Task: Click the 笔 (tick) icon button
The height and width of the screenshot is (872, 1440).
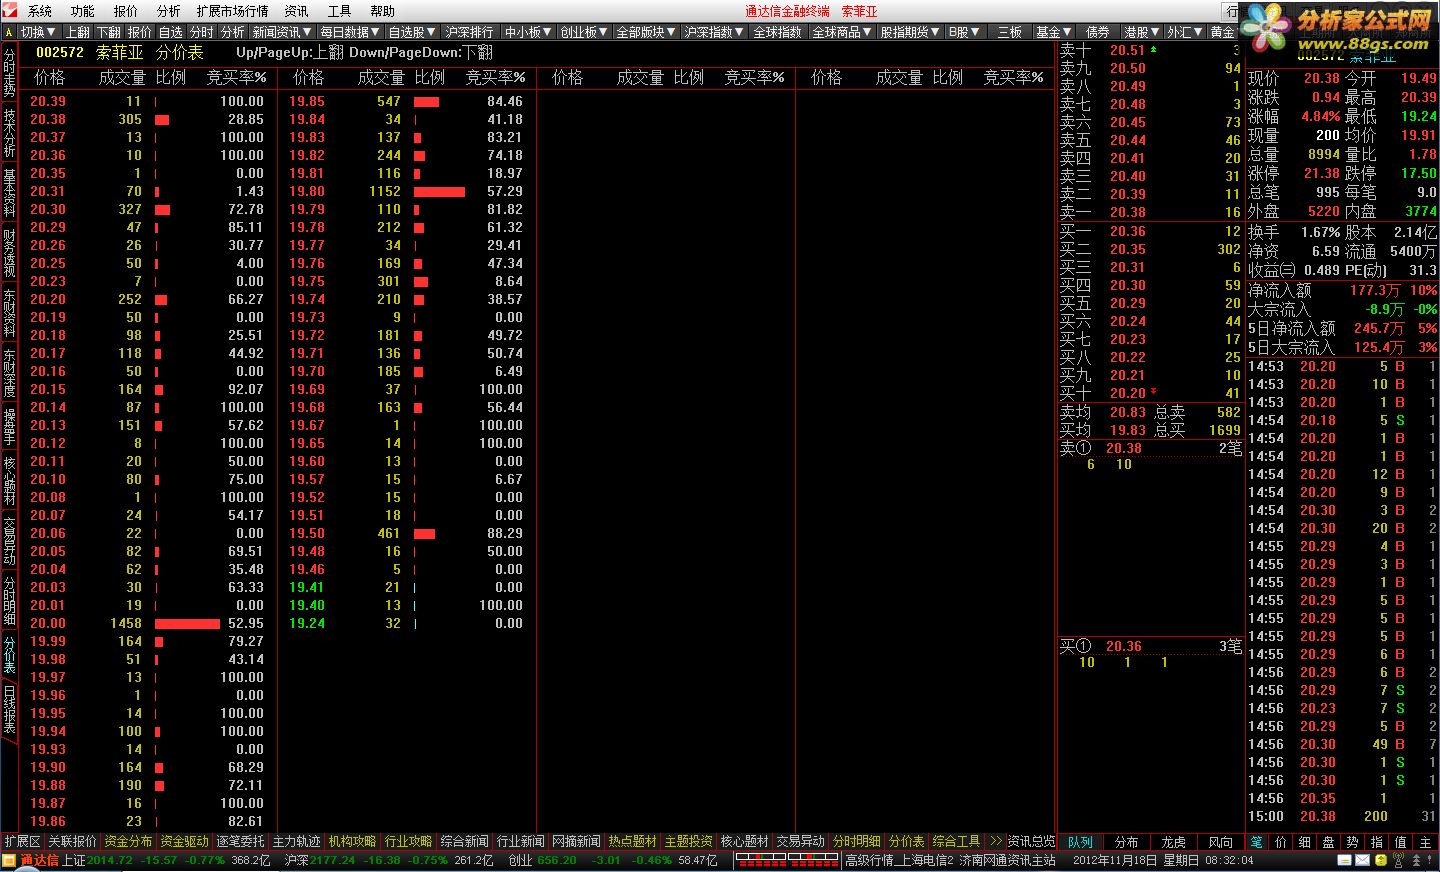Action: [x=1257, y=842]
